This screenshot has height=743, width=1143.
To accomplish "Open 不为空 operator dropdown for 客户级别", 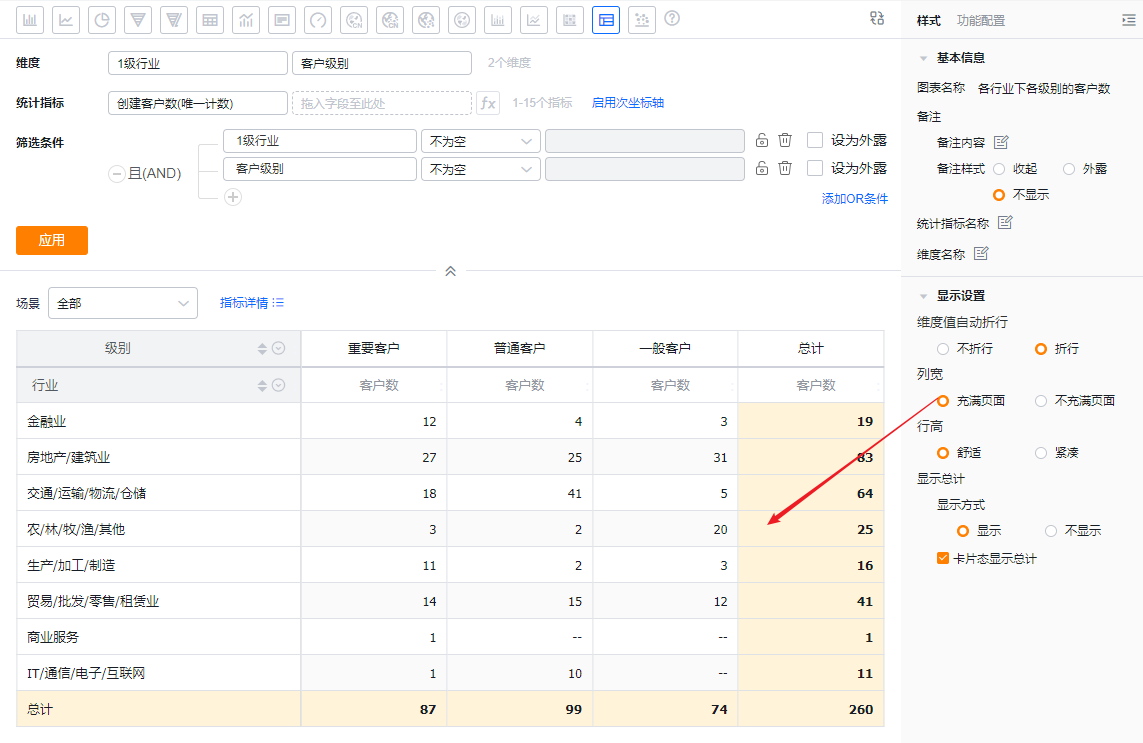I will click(480, 169).
